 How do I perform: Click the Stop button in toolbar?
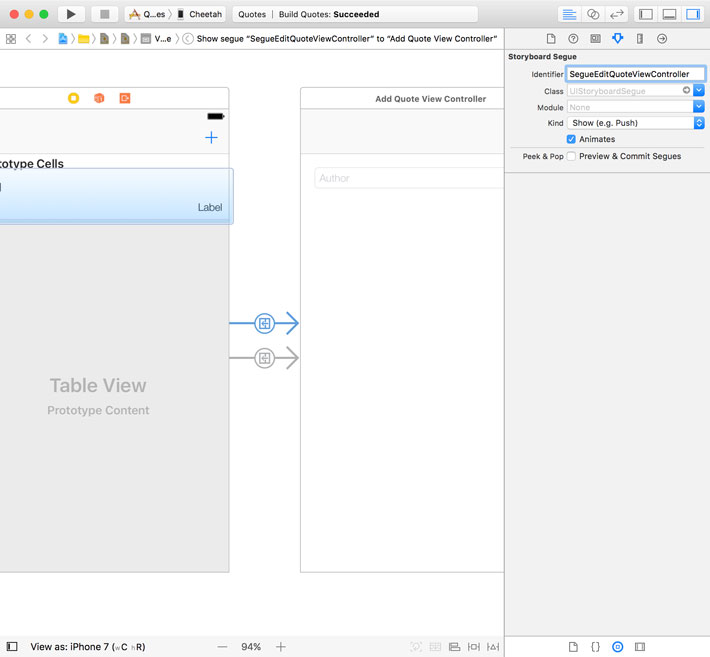pyautogui.click(x=104, y=14)
